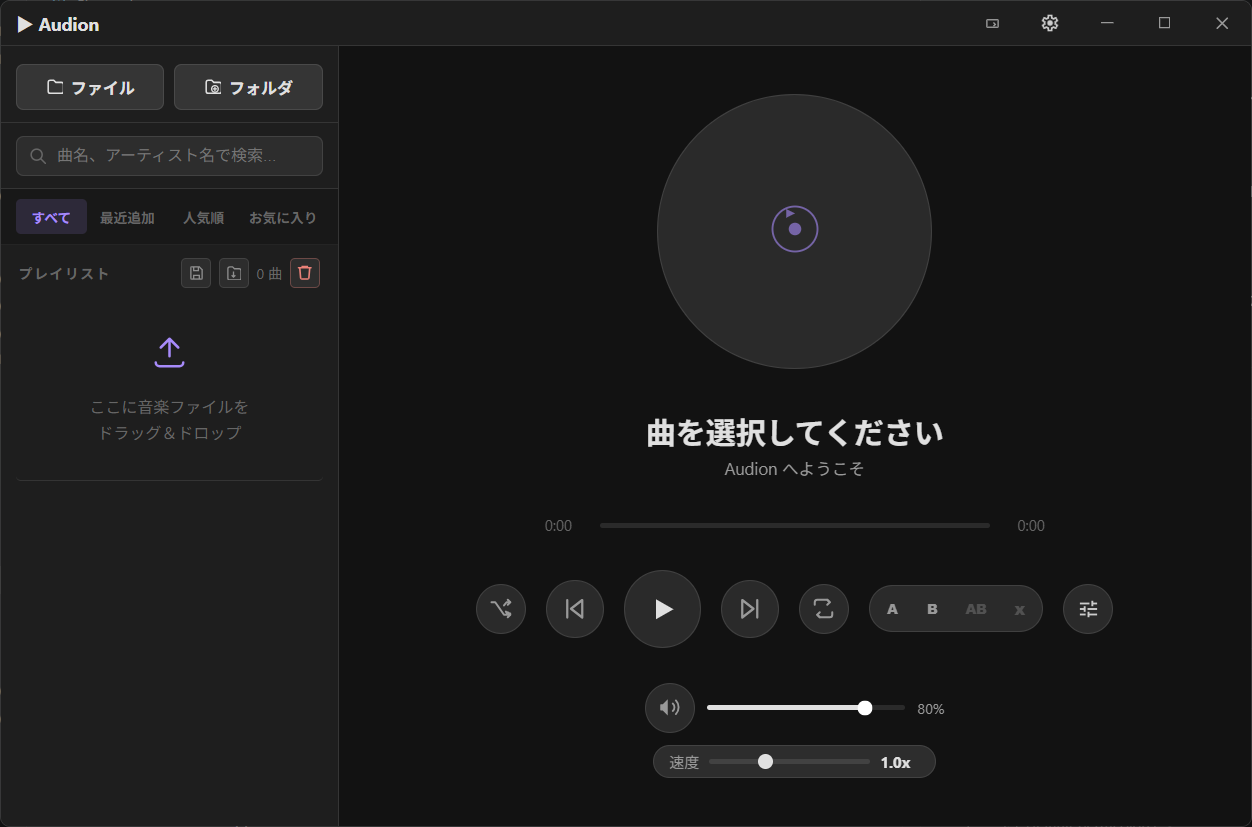
Task: Click the Audion へようこそ subtitle
Action: pos(794,468)
